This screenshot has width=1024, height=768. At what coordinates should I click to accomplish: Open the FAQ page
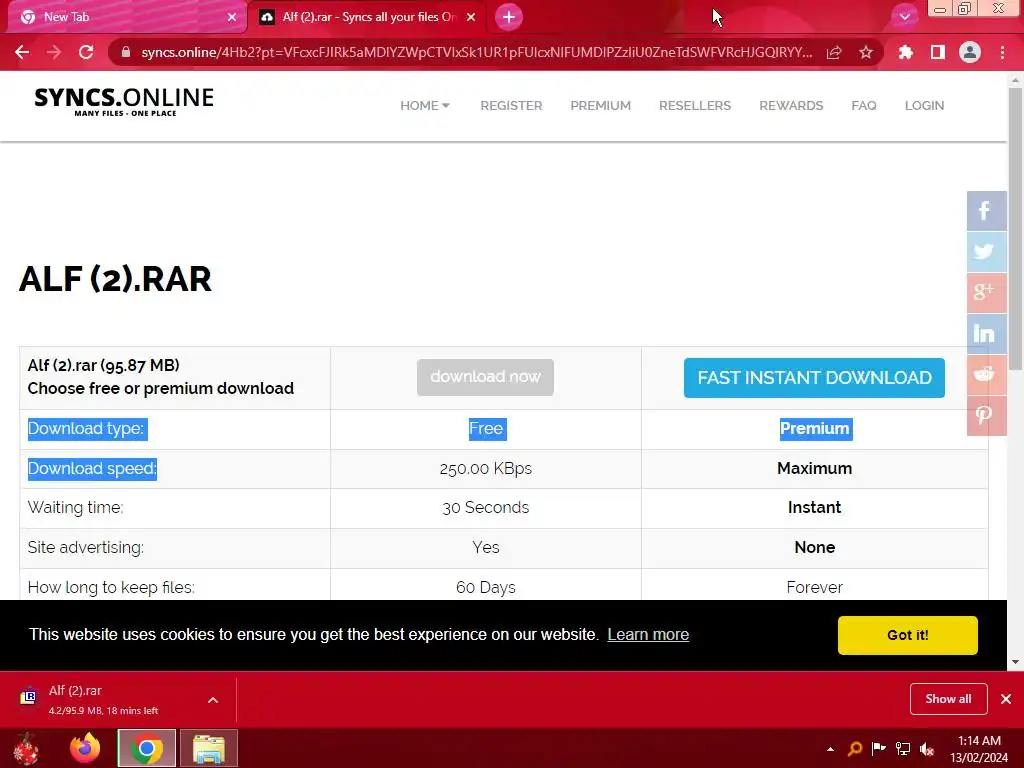tap(864, 106)
